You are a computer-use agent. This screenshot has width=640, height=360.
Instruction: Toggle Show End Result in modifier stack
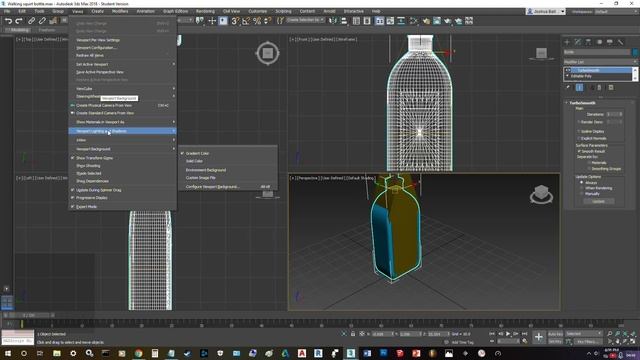[x=579, y=87]
